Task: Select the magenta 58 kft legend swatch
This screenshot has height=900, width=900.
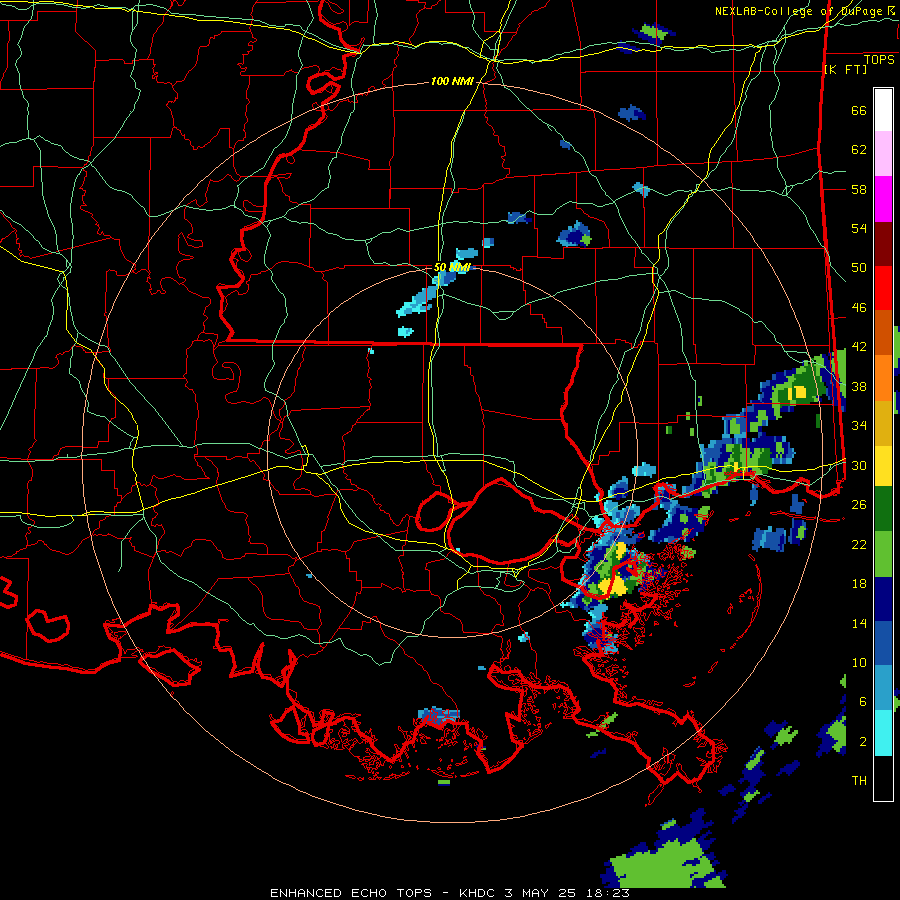Action: (x=883, y=199)
